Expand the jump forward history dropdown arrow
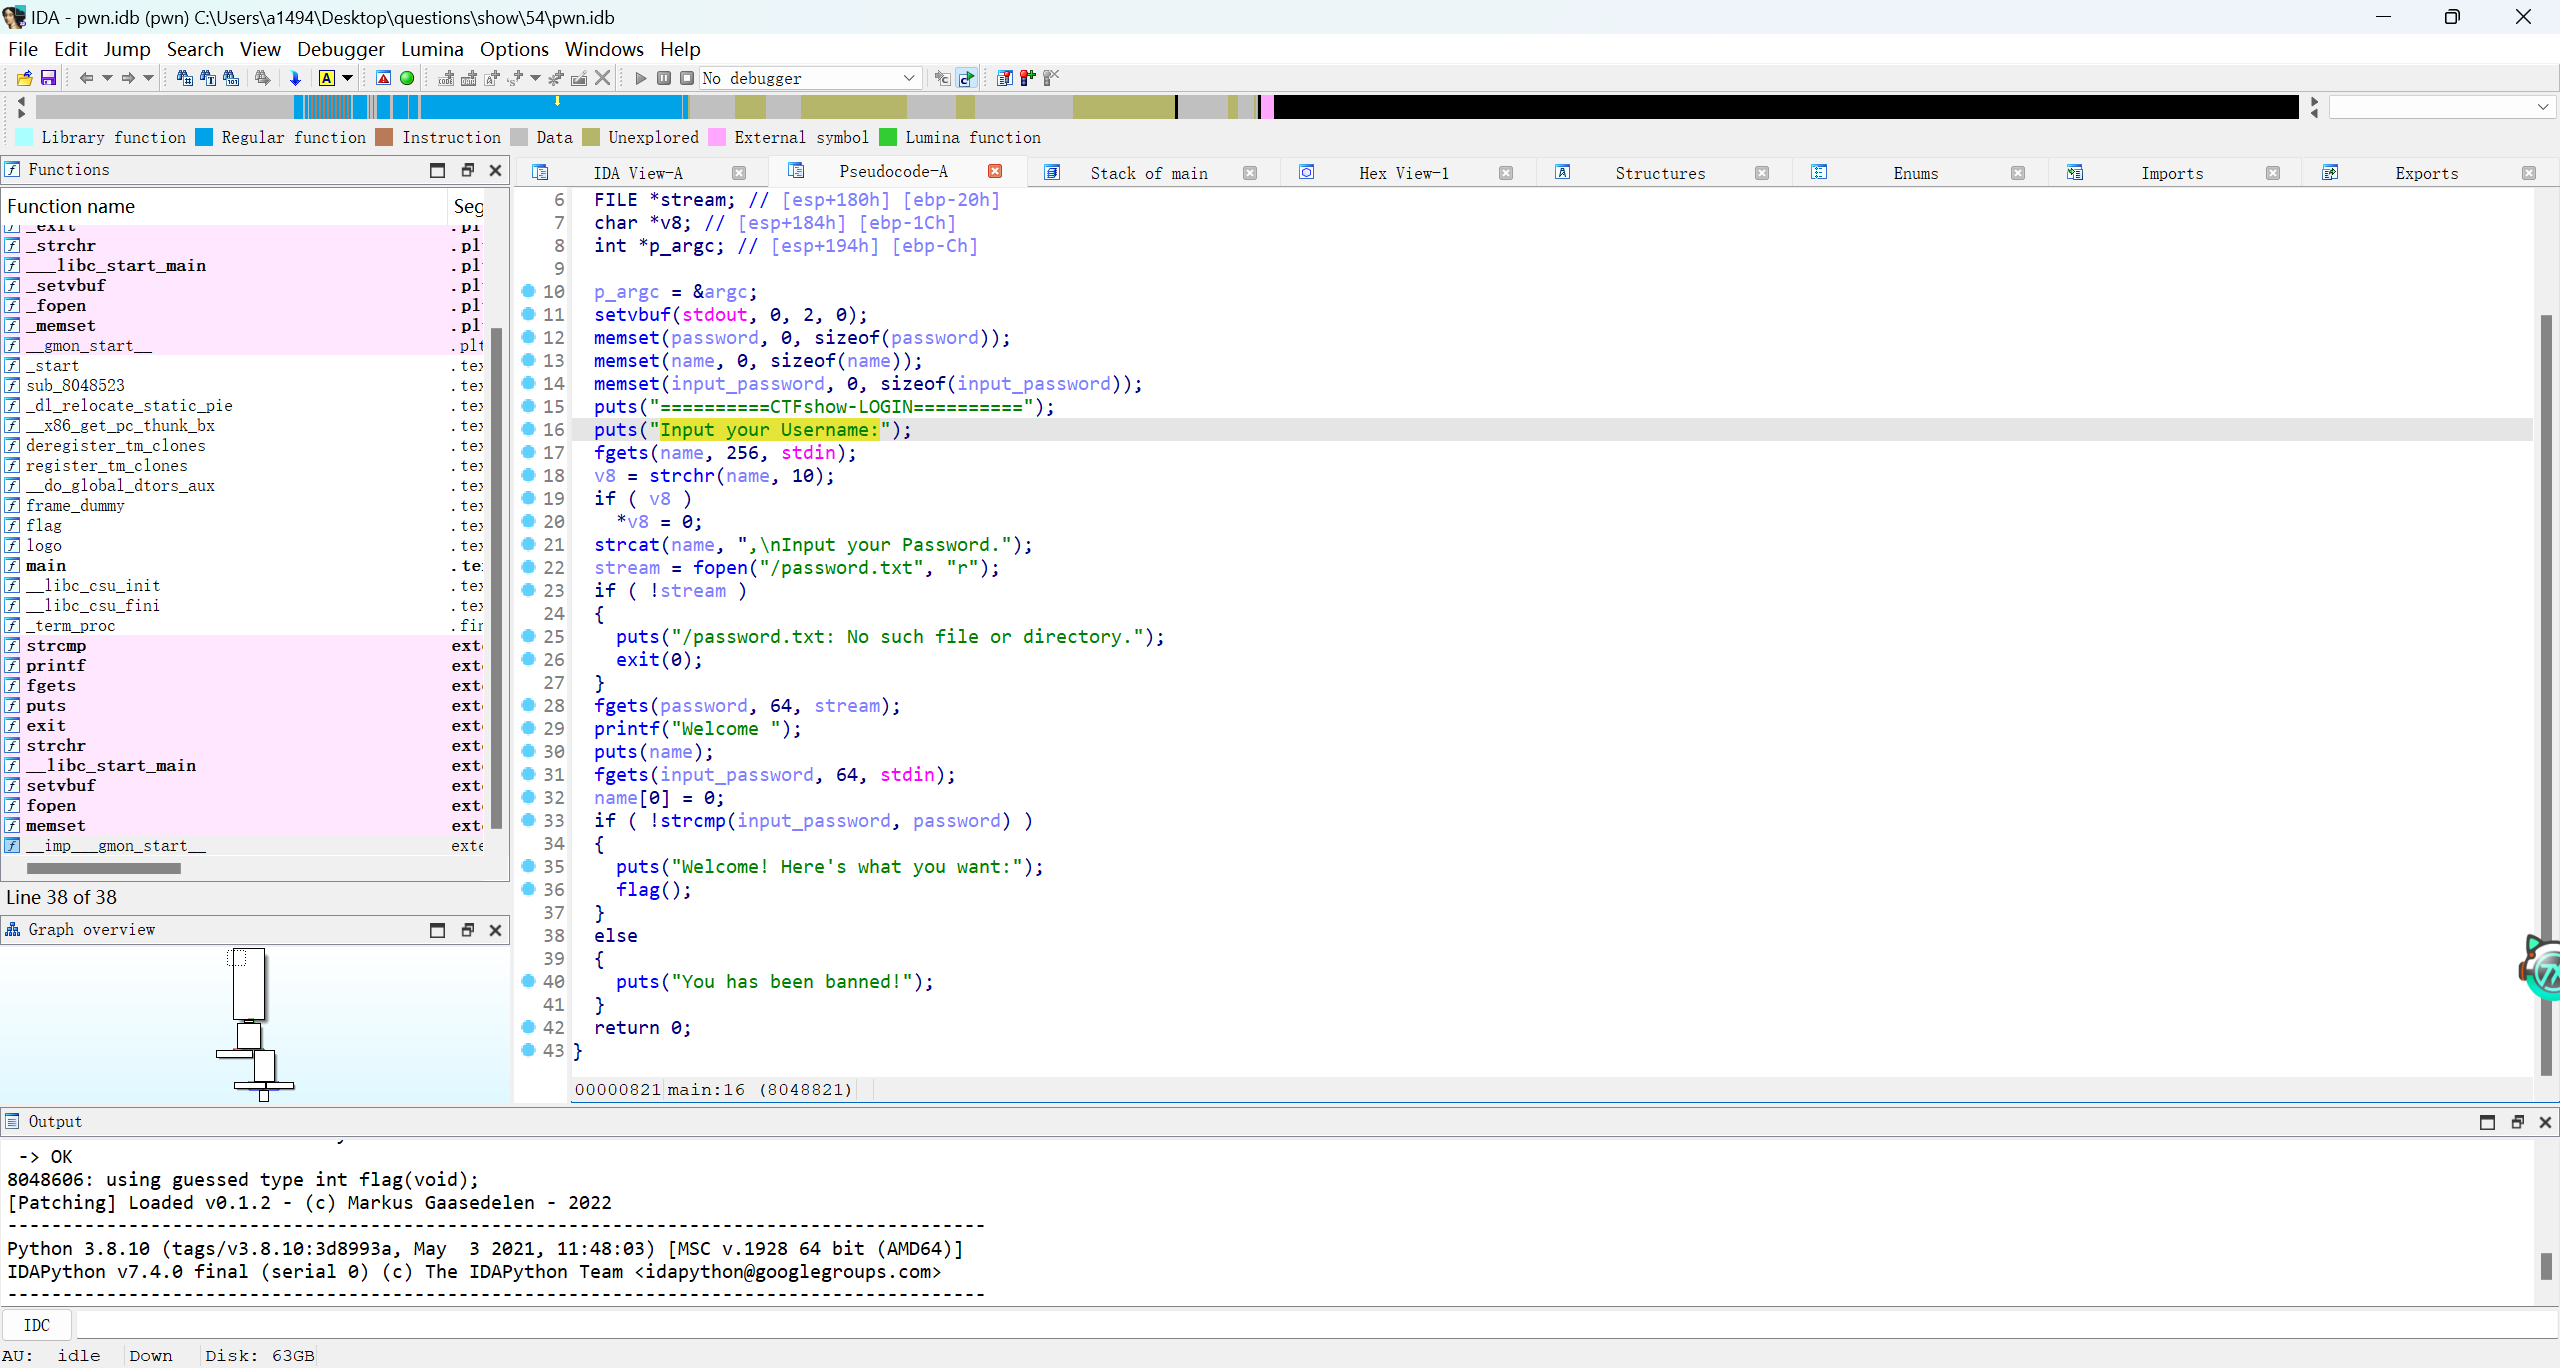Screen dimensions: 2560x1368 [149, 78]
